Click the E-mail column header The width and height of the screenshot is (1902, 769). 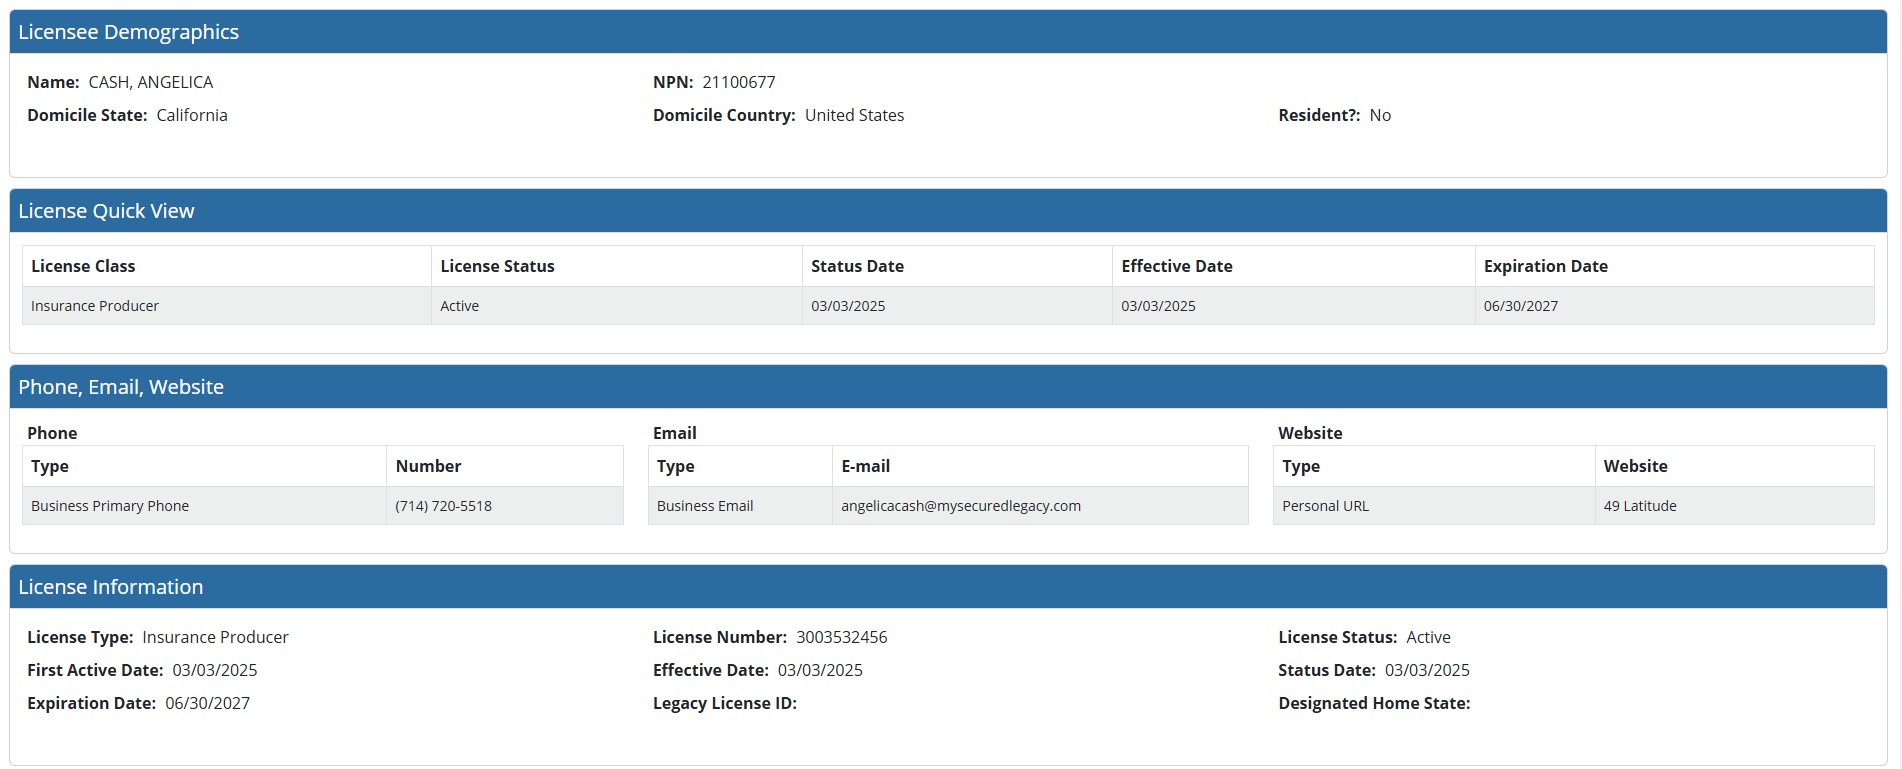point(865,466)
